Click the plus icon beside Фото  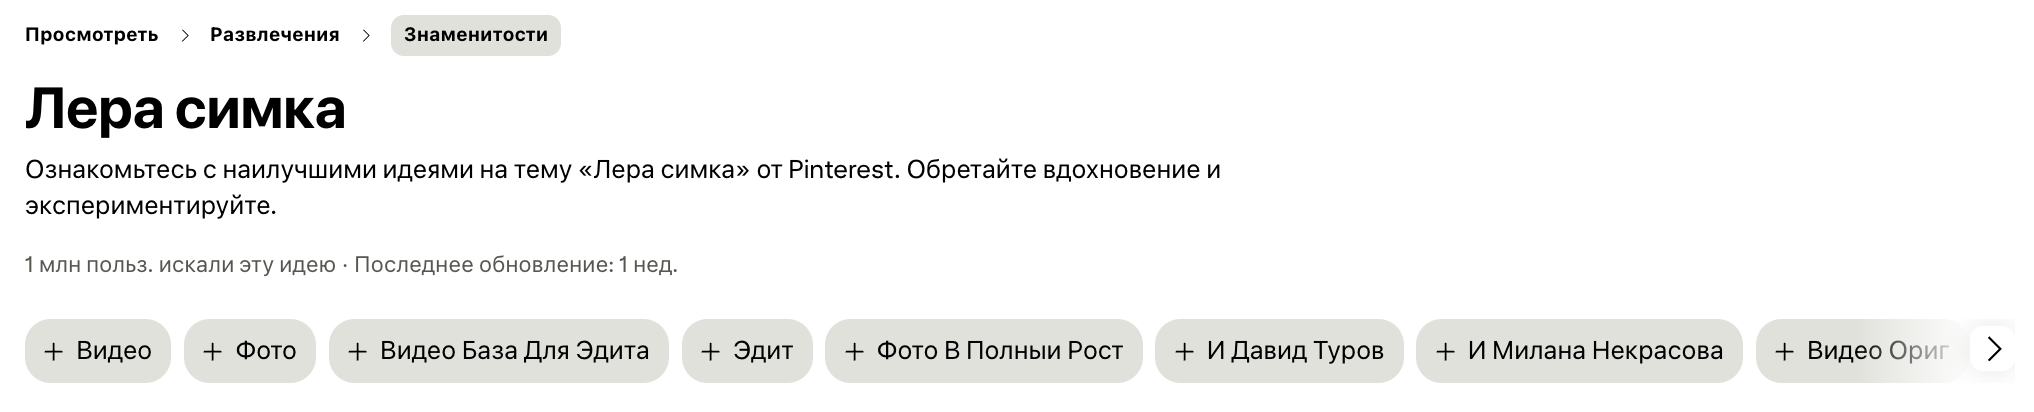212,351
